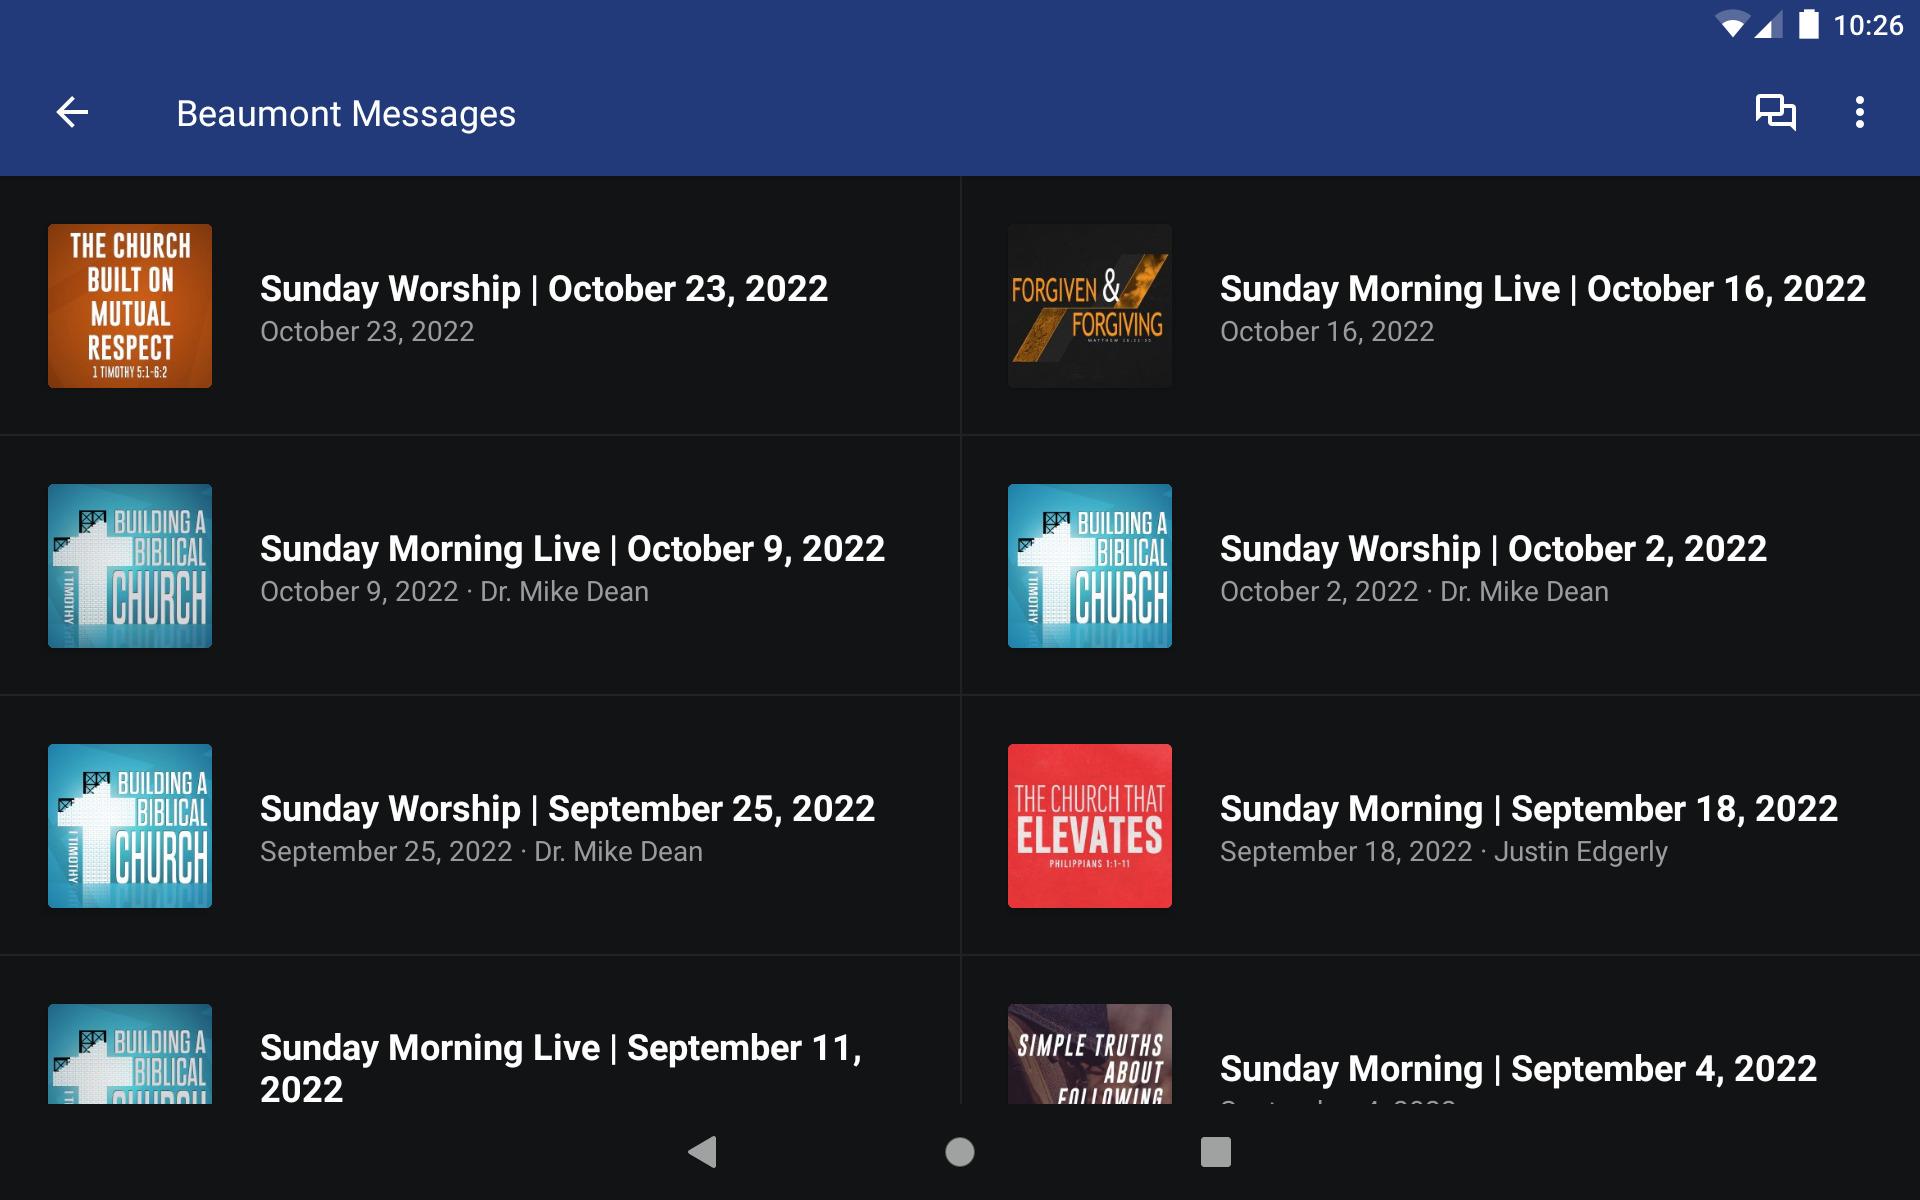Image resolution: width=1920 pixels, height=1200 pixels.
Task: Open The Church That Elevates thumbnail
Action: pyautogui.click(x=1090, y=826)
